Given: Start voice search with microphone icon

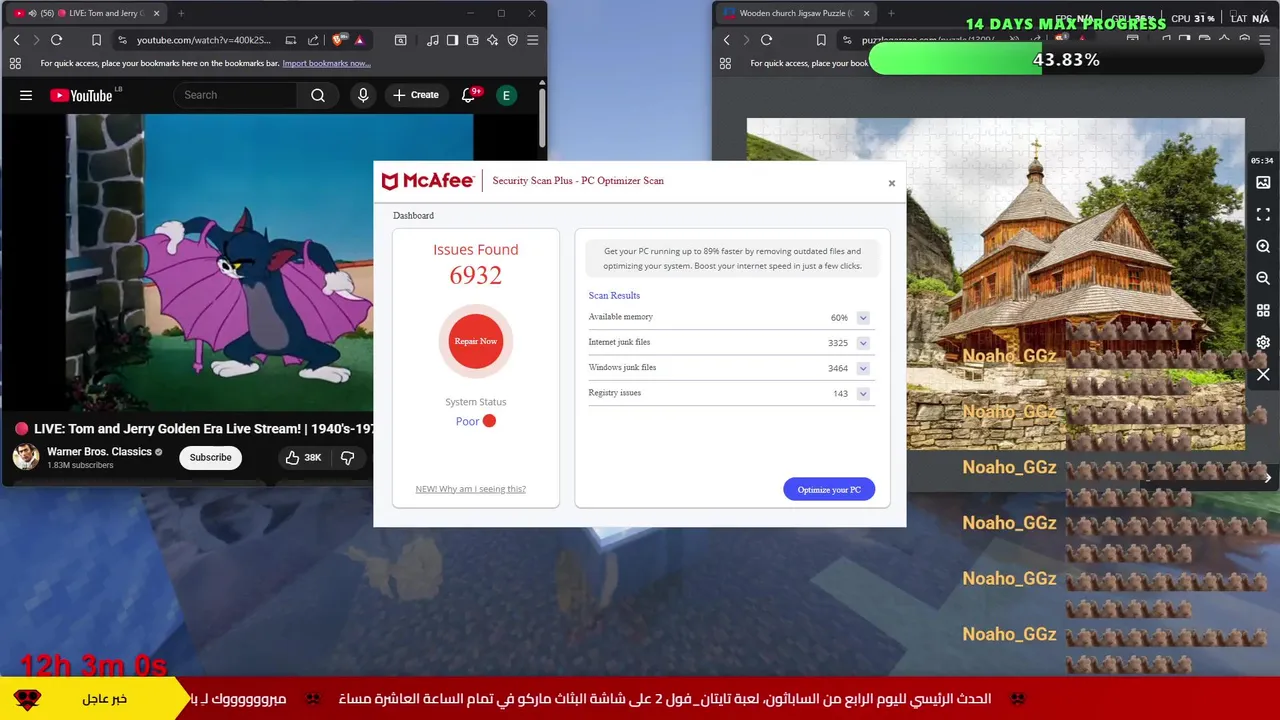Looking at the screenshot, I should (x=363, y=95).
